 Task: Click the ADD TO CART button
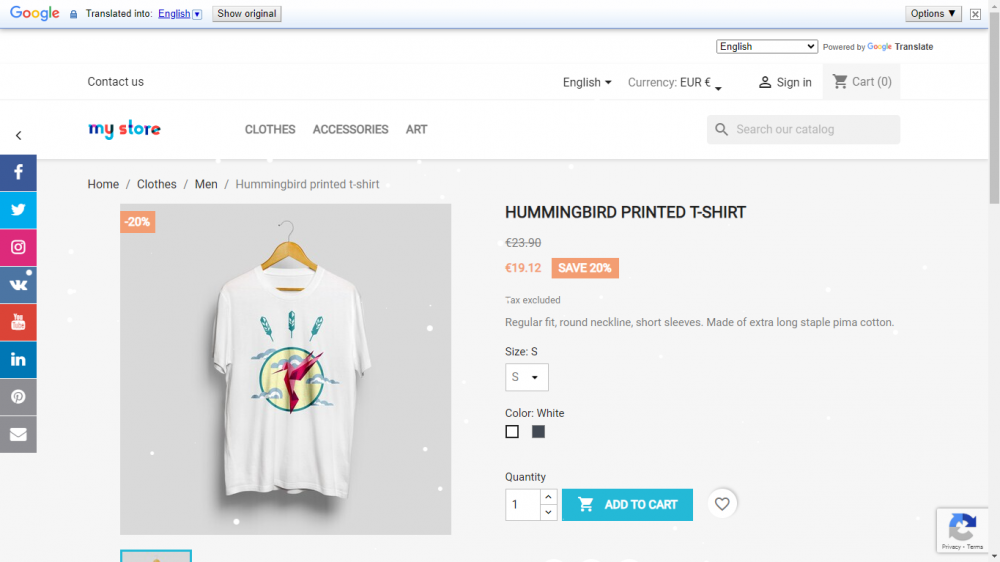[x=628, y=505]
